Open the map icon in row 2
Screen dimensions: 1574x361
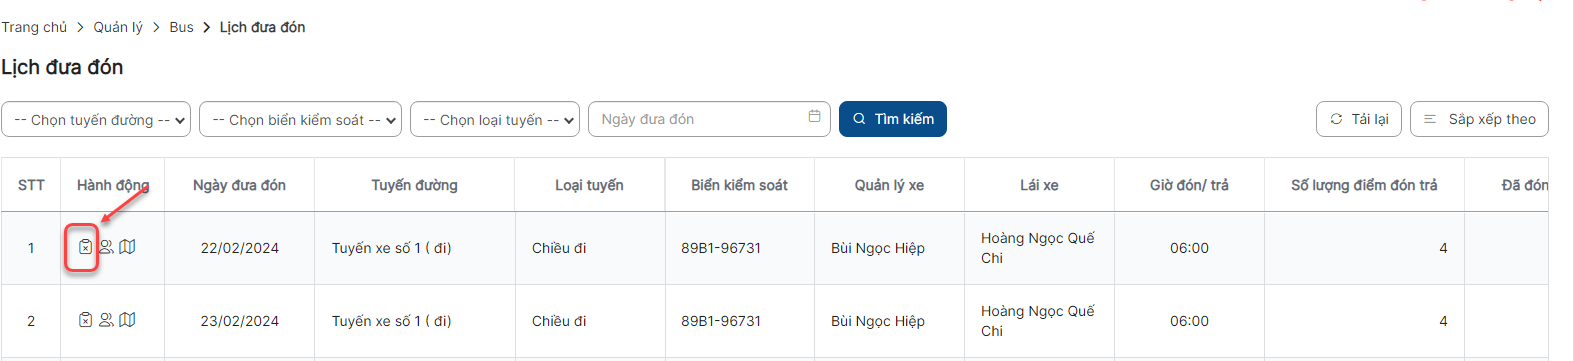pyautogui.click(x=127, y=320)
